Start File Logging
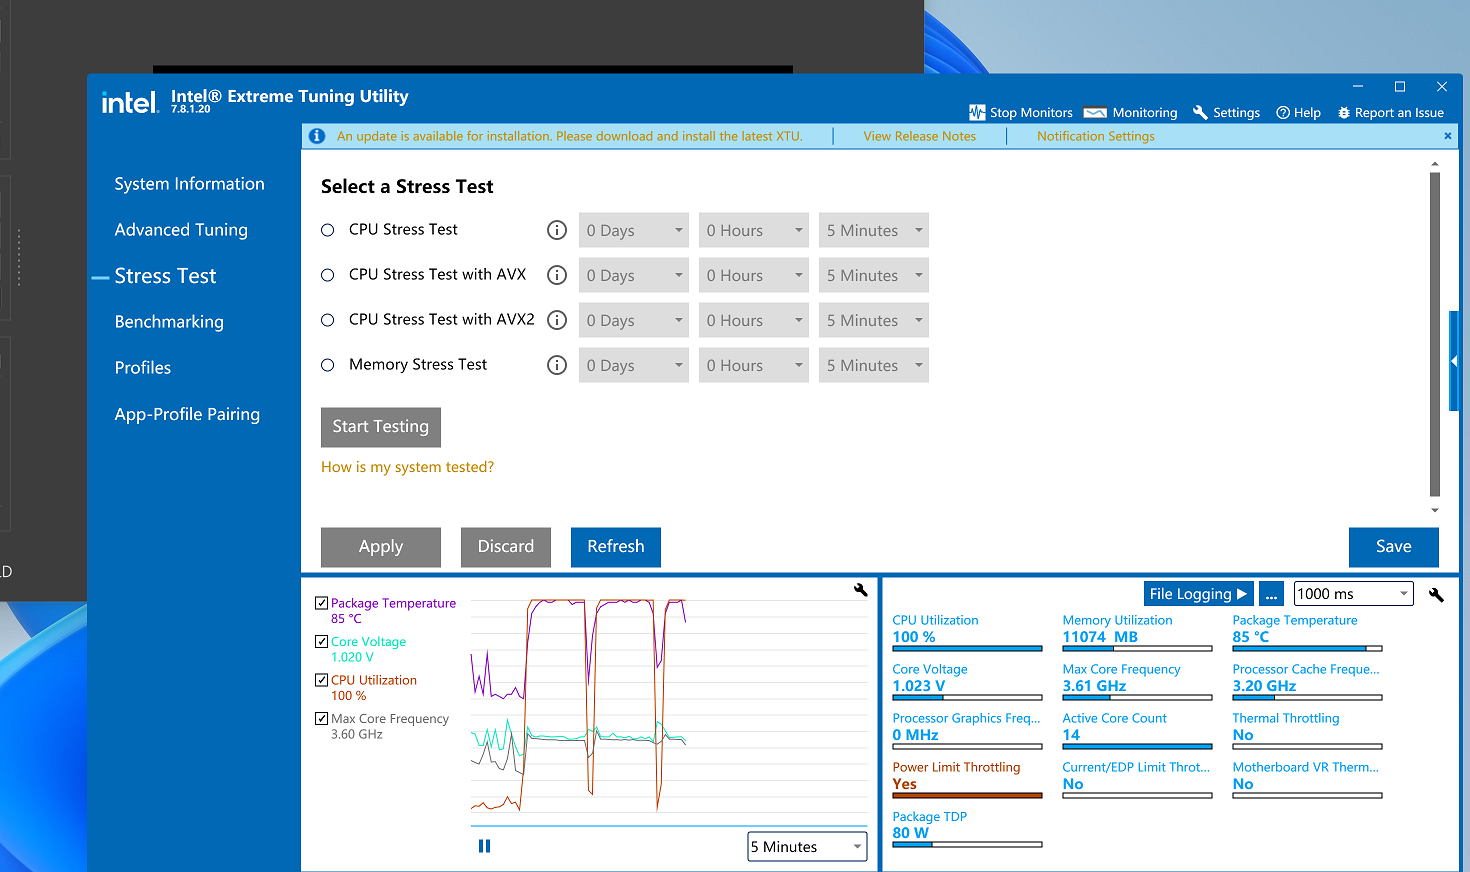Screen dimensions: 1470x872 (x=1198, y=594)
